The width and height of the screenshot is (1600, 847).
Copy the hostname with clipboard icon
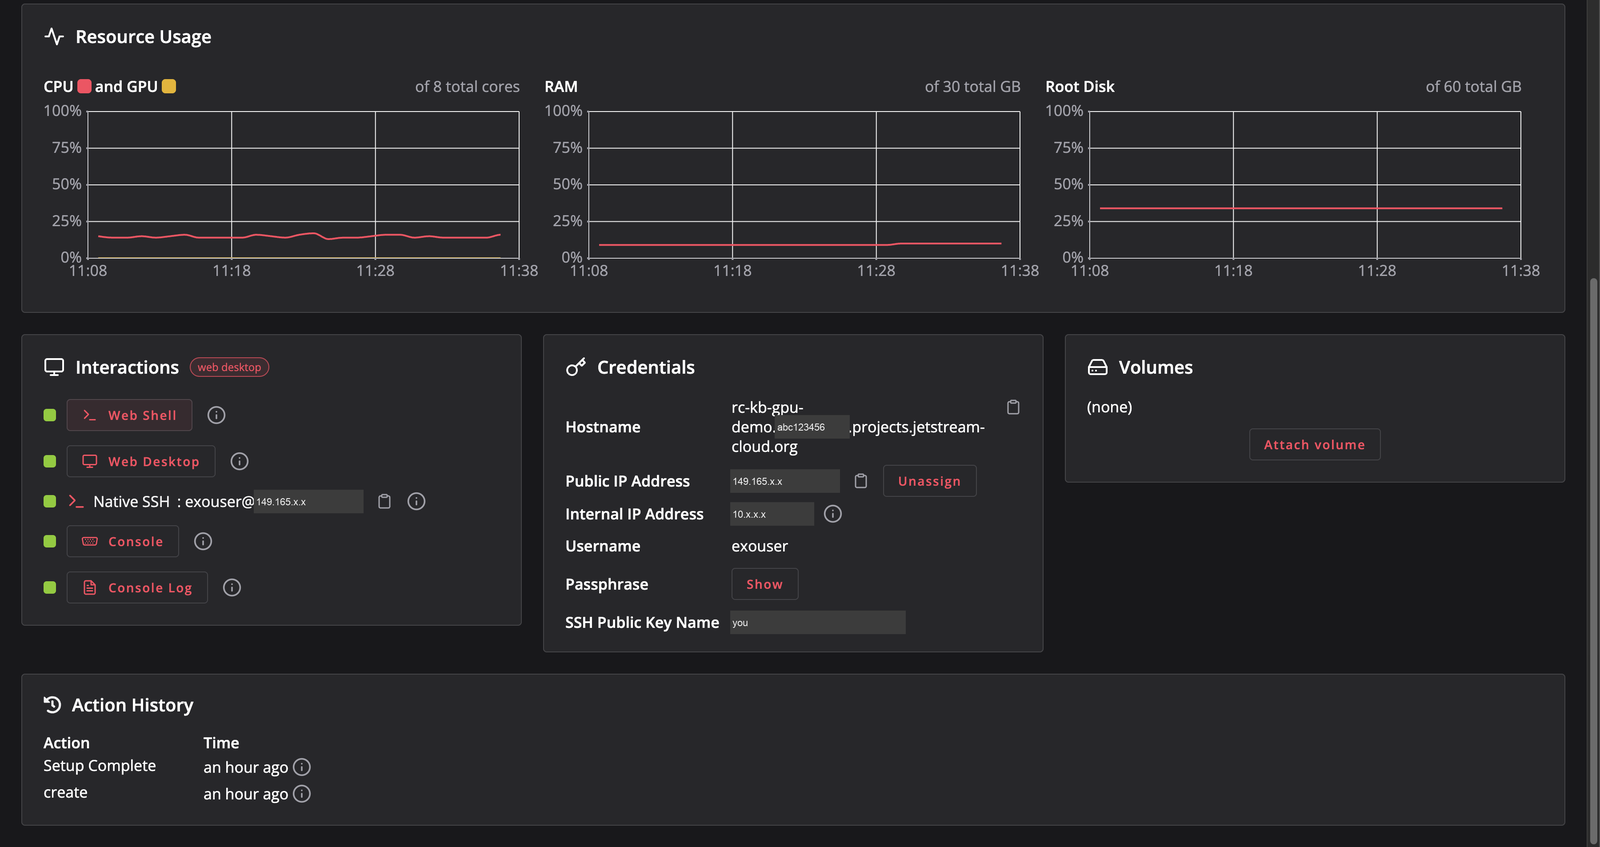[x=1013, y=407]
